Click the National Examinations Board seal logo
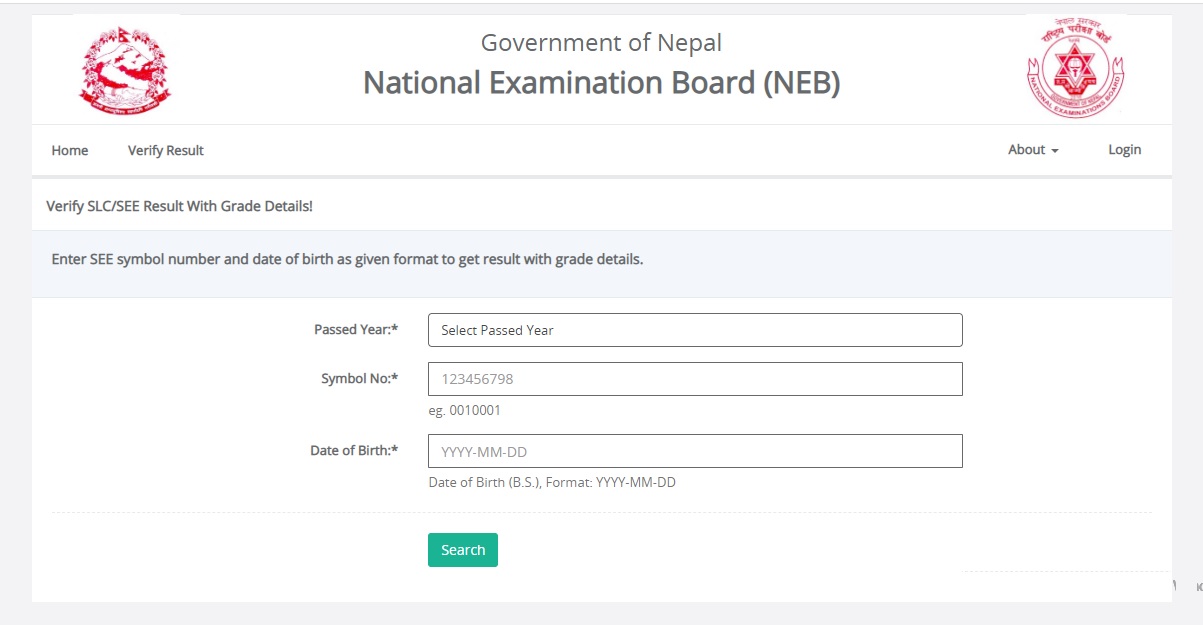Screen dimensions: 1203x625 point(1076,69)
